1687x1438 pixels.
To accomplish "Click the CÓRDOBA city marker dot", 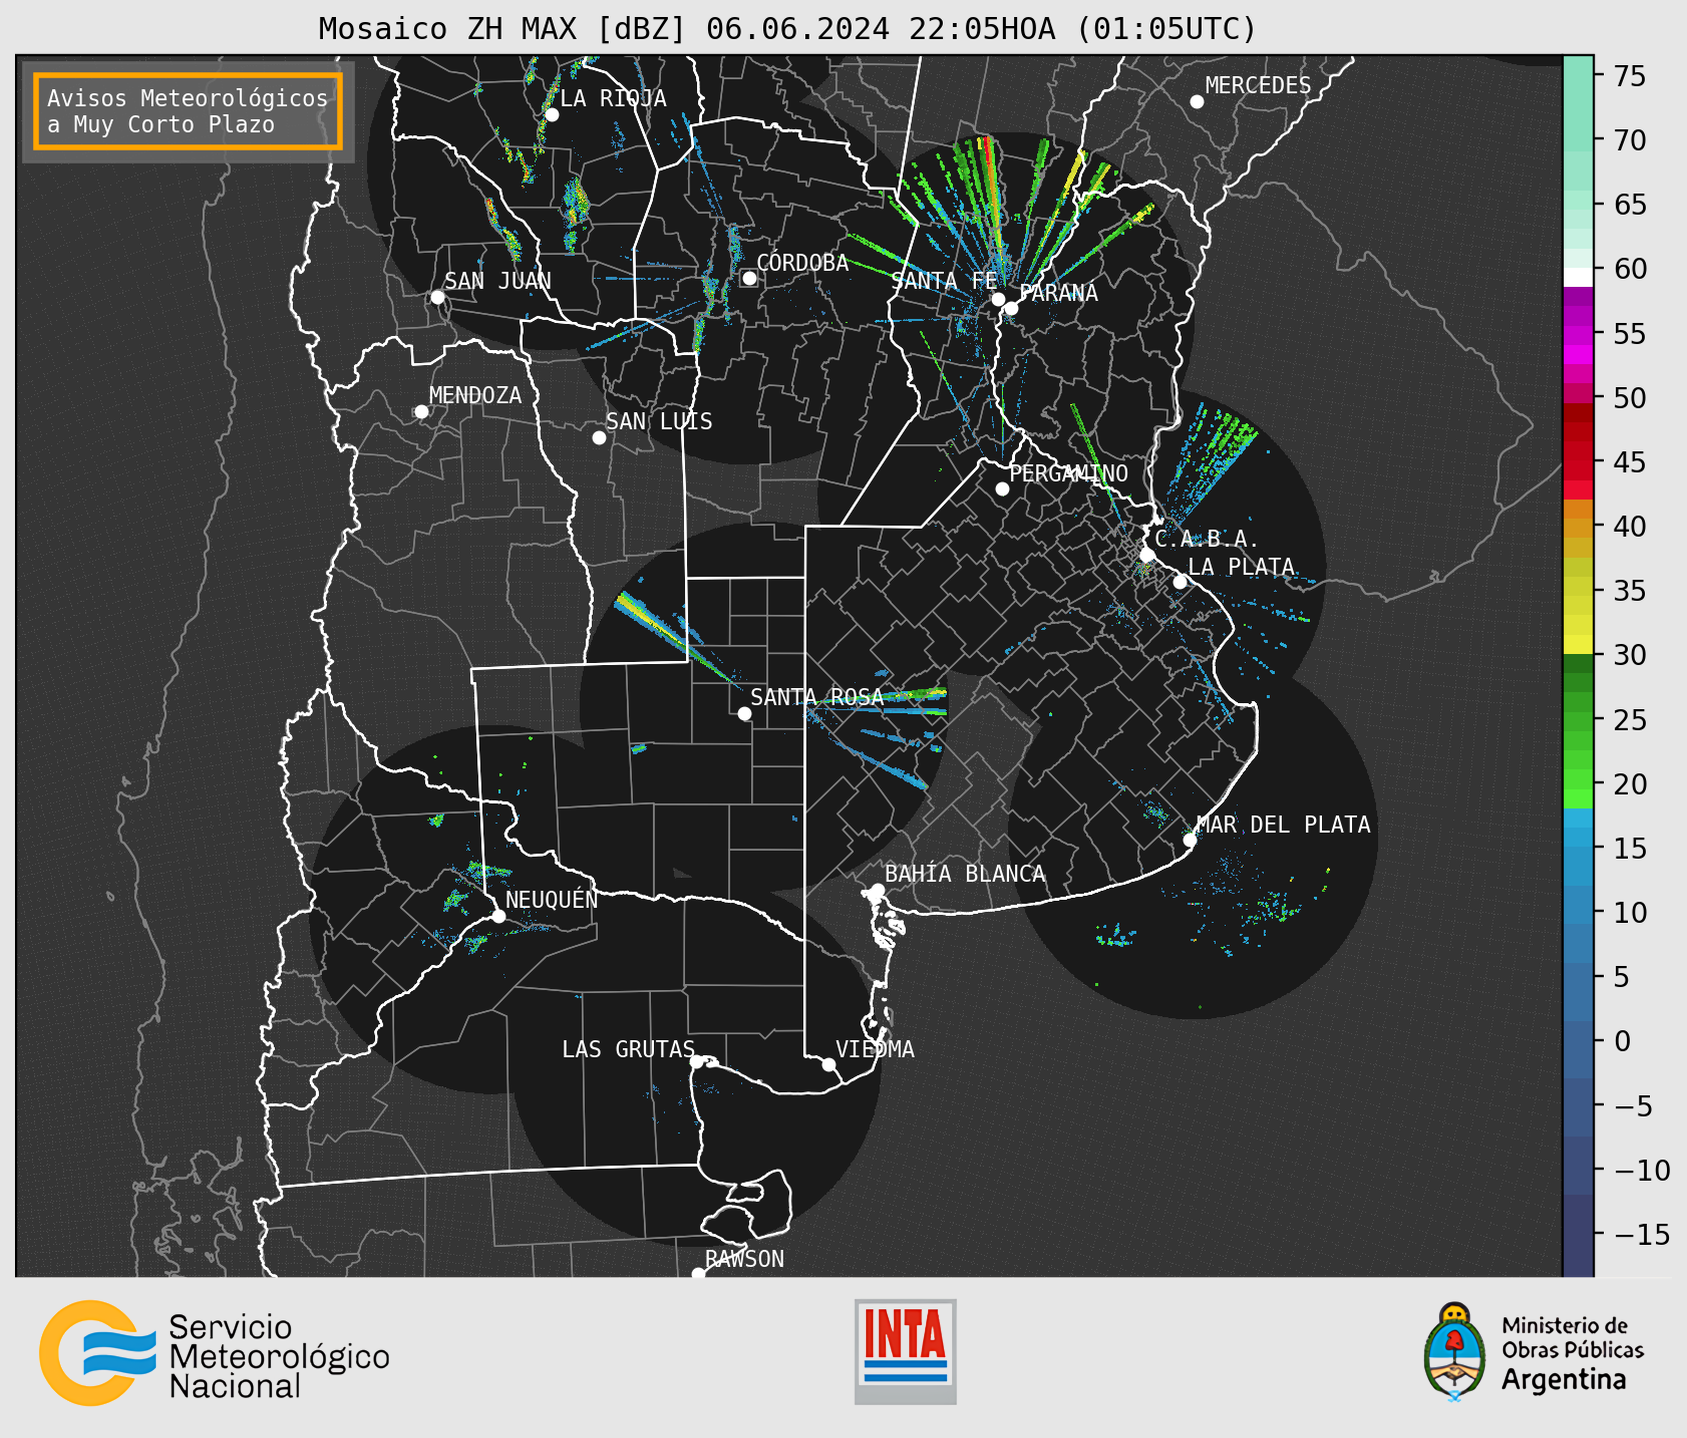I will pos(749,278).
